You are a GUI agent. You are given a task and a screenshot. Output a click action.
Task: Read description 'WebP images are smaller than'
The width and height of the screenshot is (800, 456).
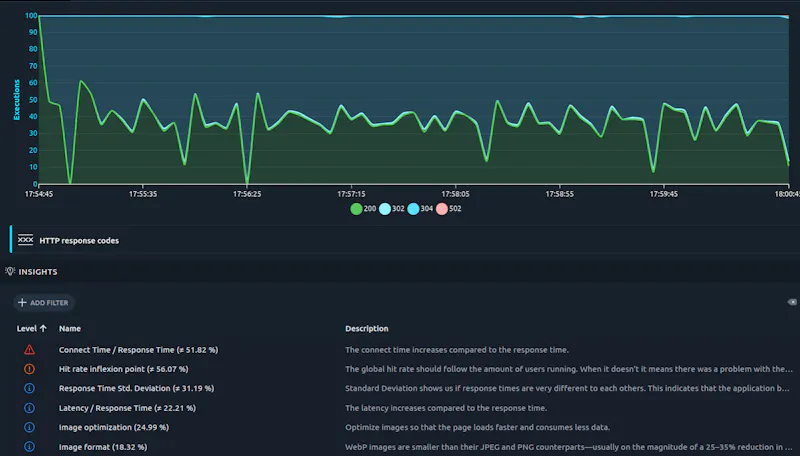pyautogui.click(x=569, y=447)
